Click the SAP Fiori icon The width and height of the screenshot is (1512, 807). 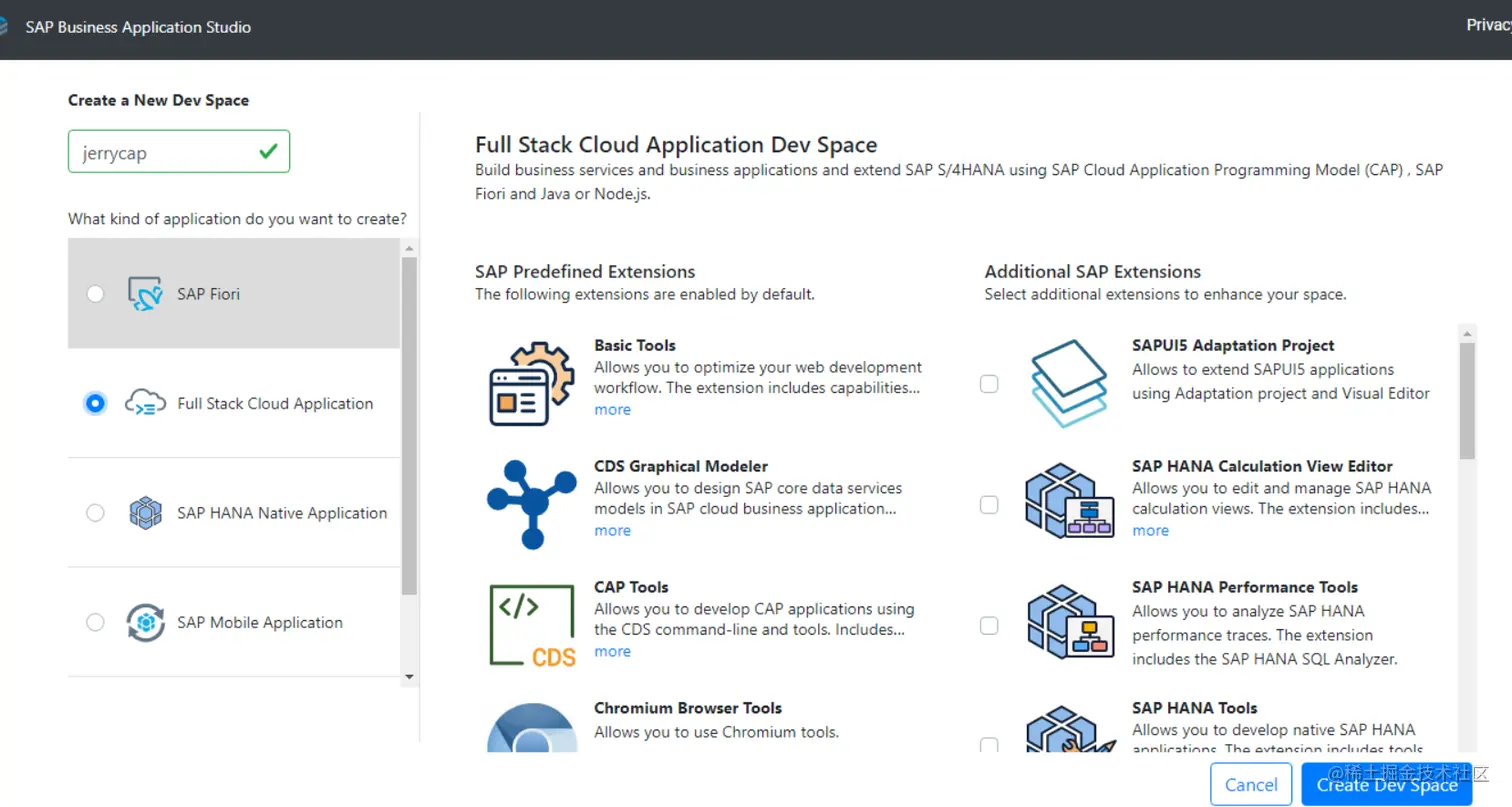[x=146, y=294]
